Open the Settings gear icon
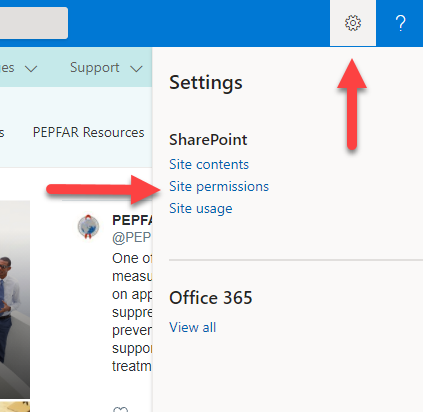The height and width of the screenshot is (412, 423). point(353,23)
